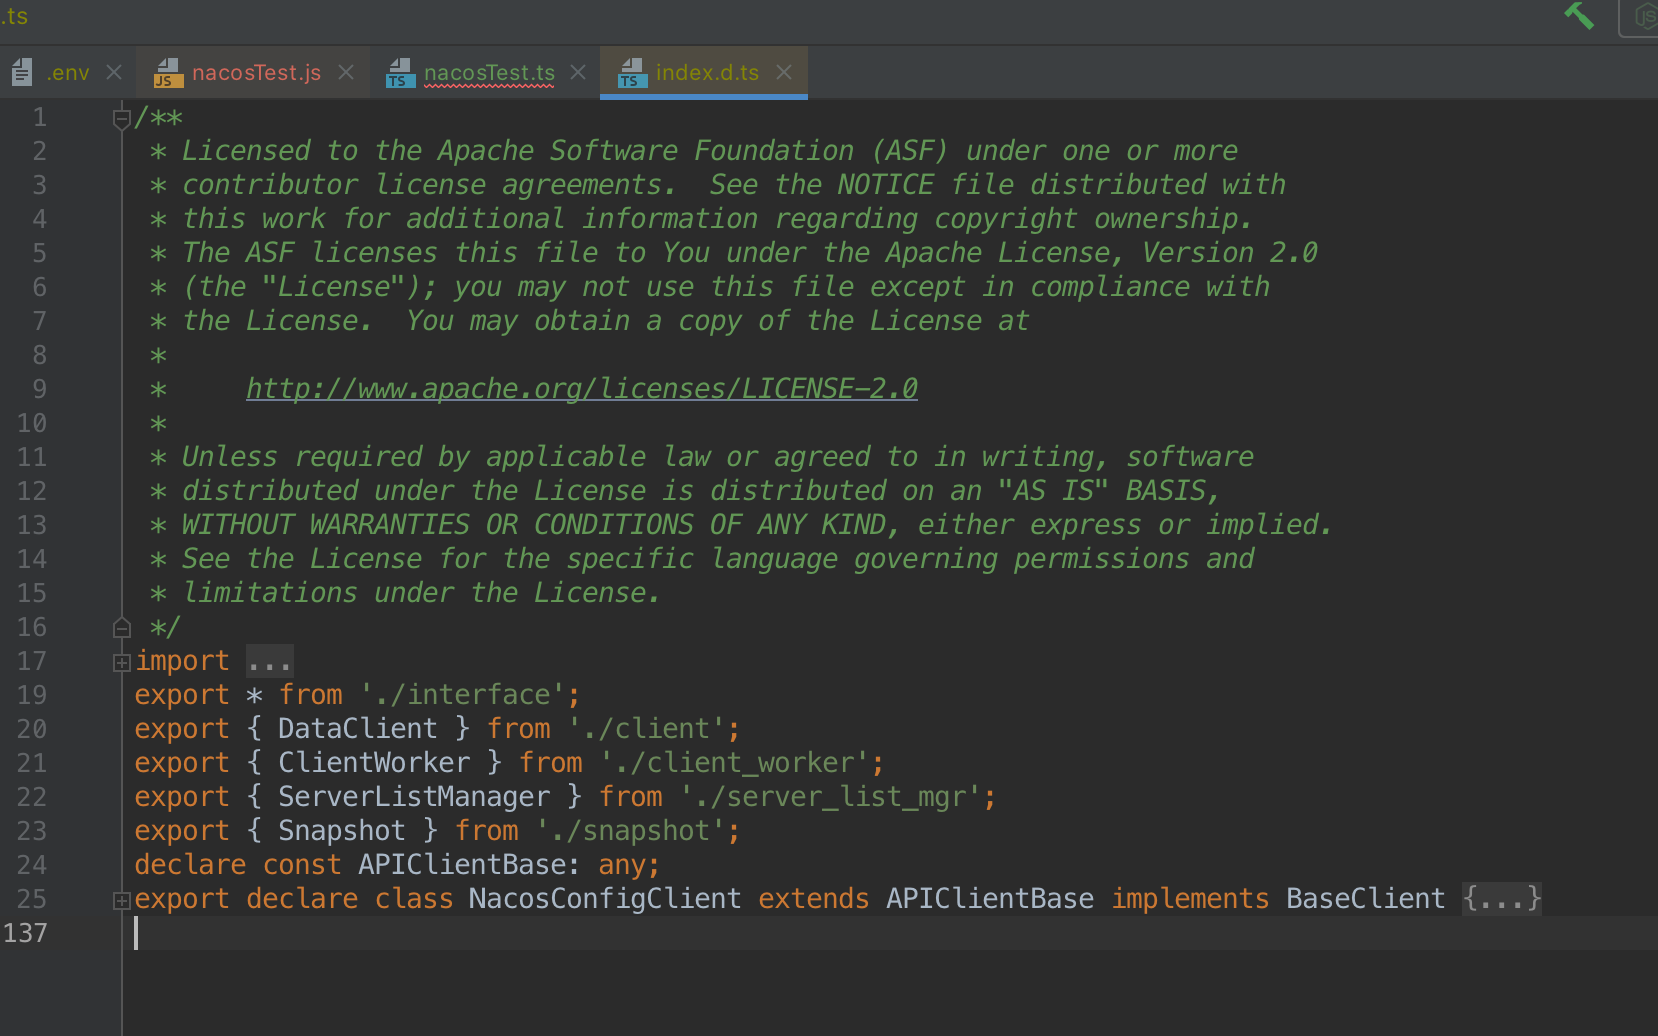
Task: Close the .env tab
Action: [114, 73]
